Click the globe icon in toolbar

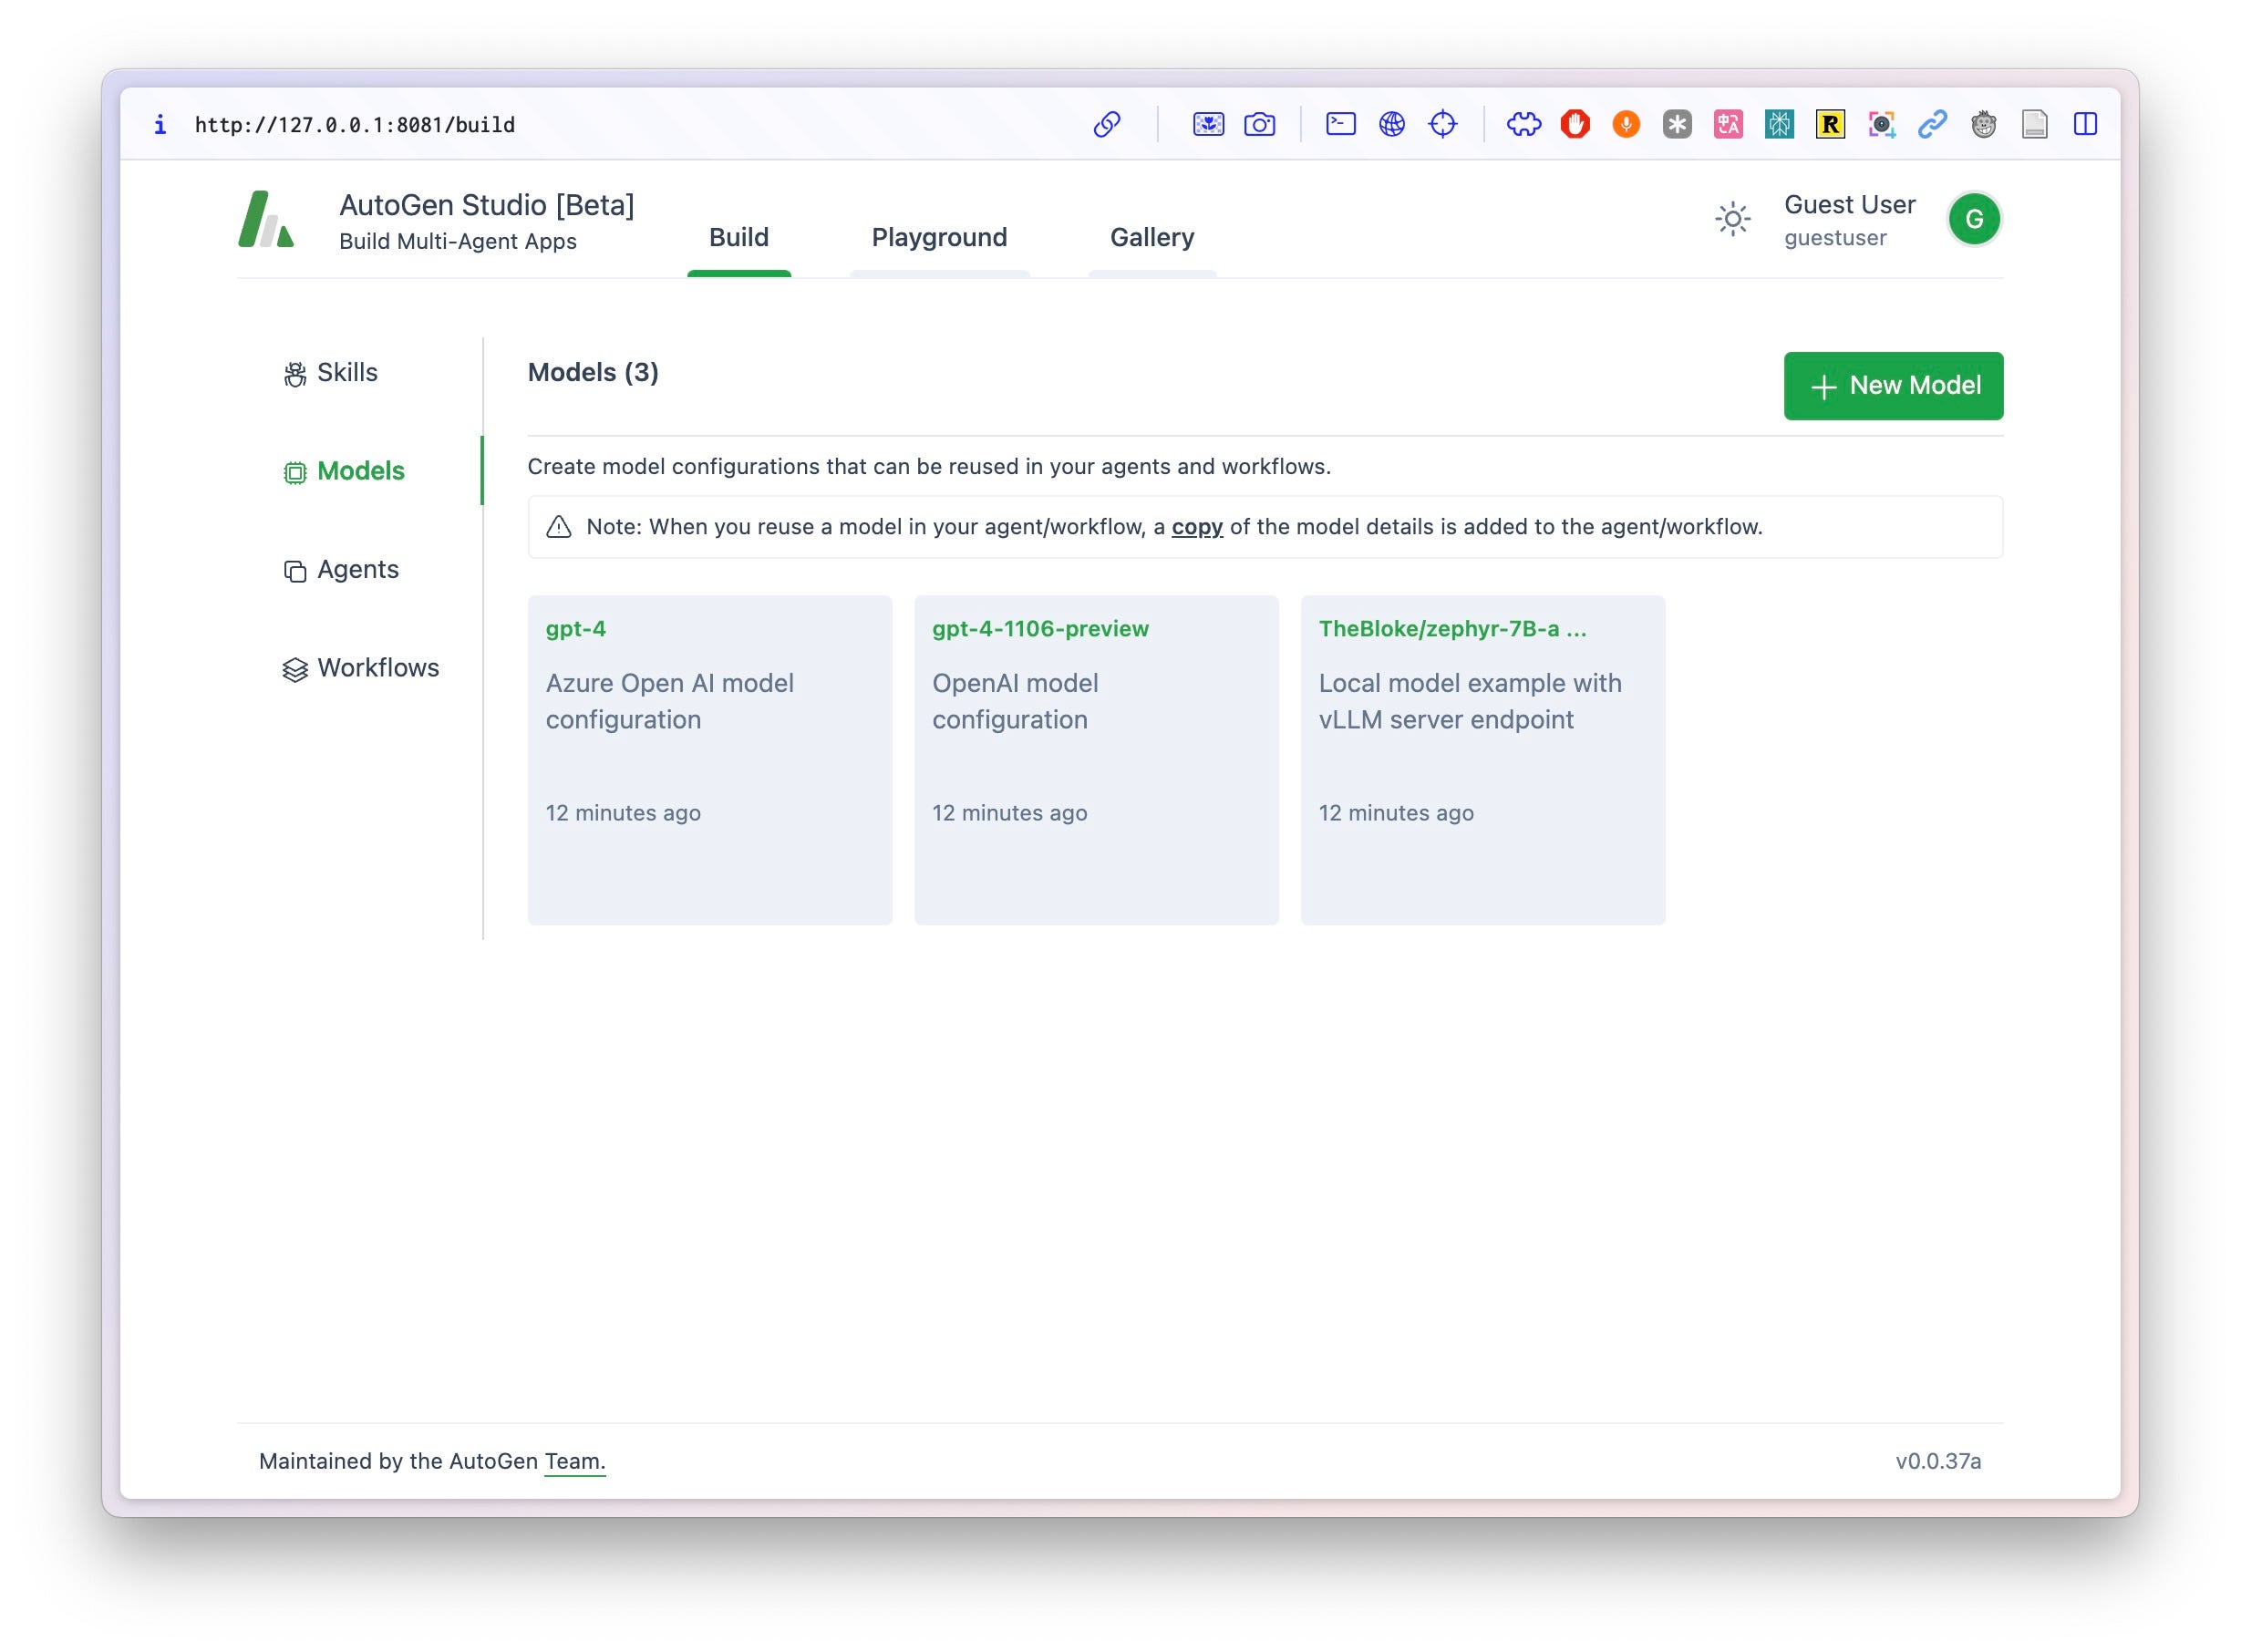tap(1391, 124)
